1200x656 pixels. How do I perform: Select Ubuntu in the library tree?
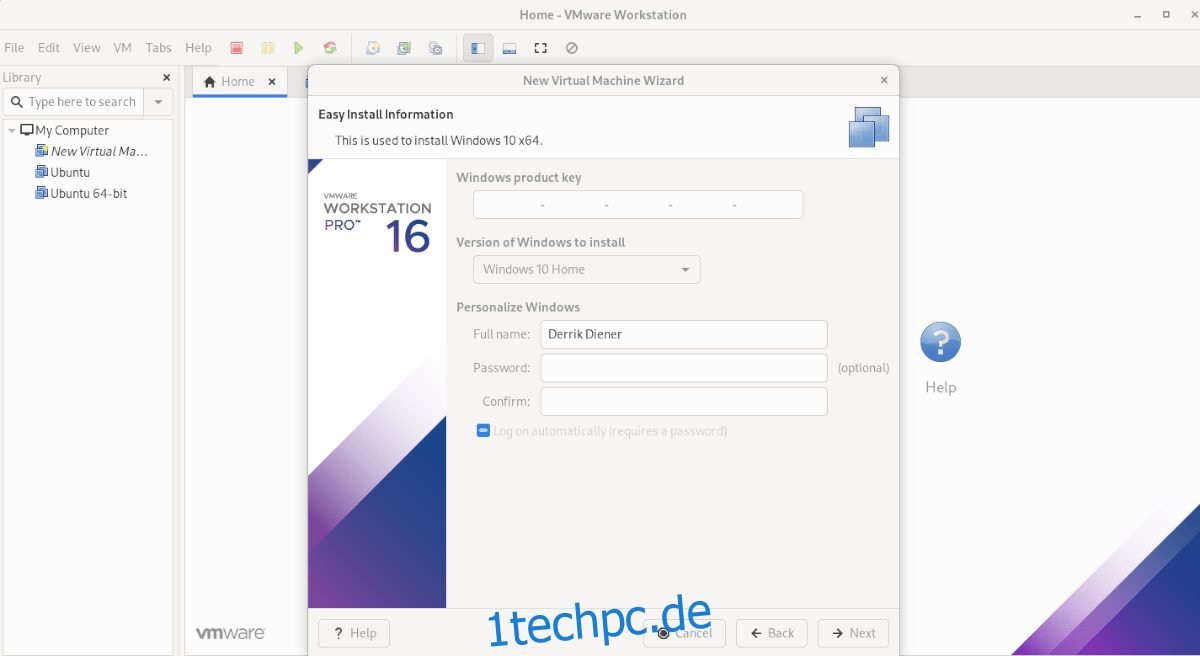[x=70, y=172]
